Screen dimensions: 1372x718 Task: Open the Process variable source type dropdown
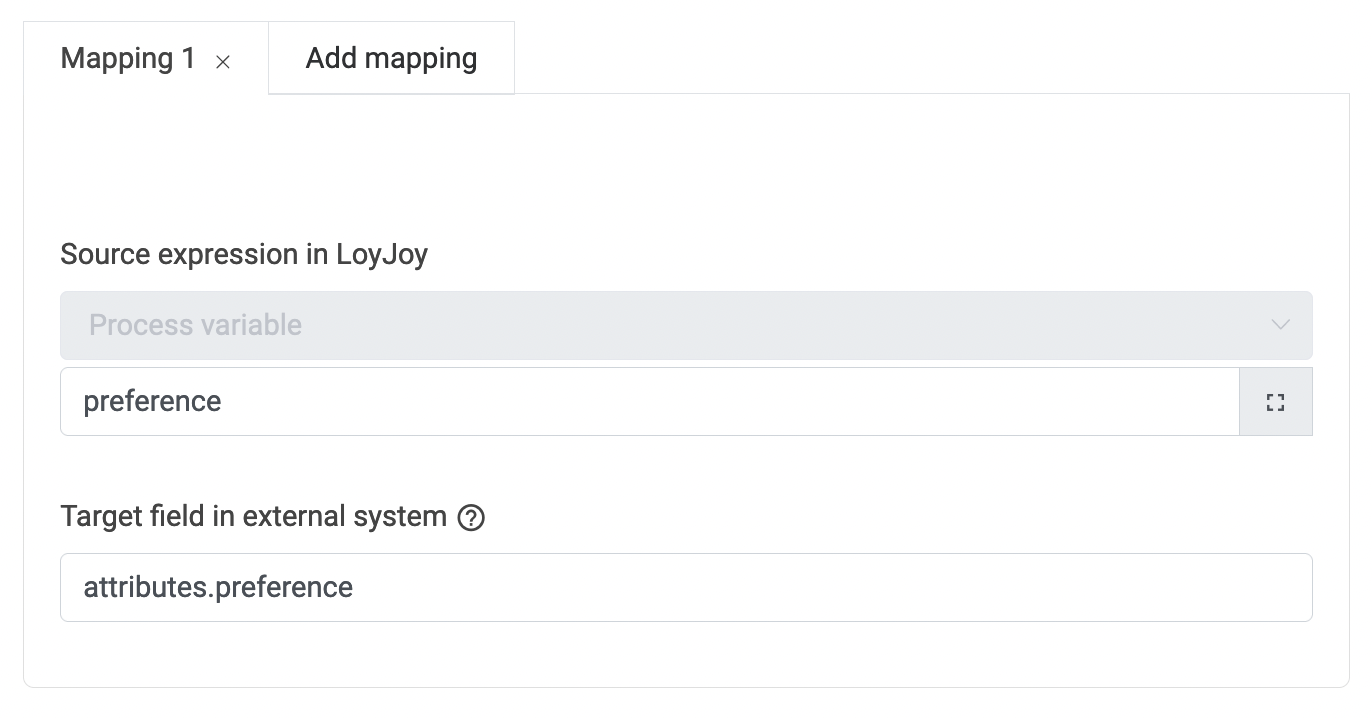(x=685, y=325)
